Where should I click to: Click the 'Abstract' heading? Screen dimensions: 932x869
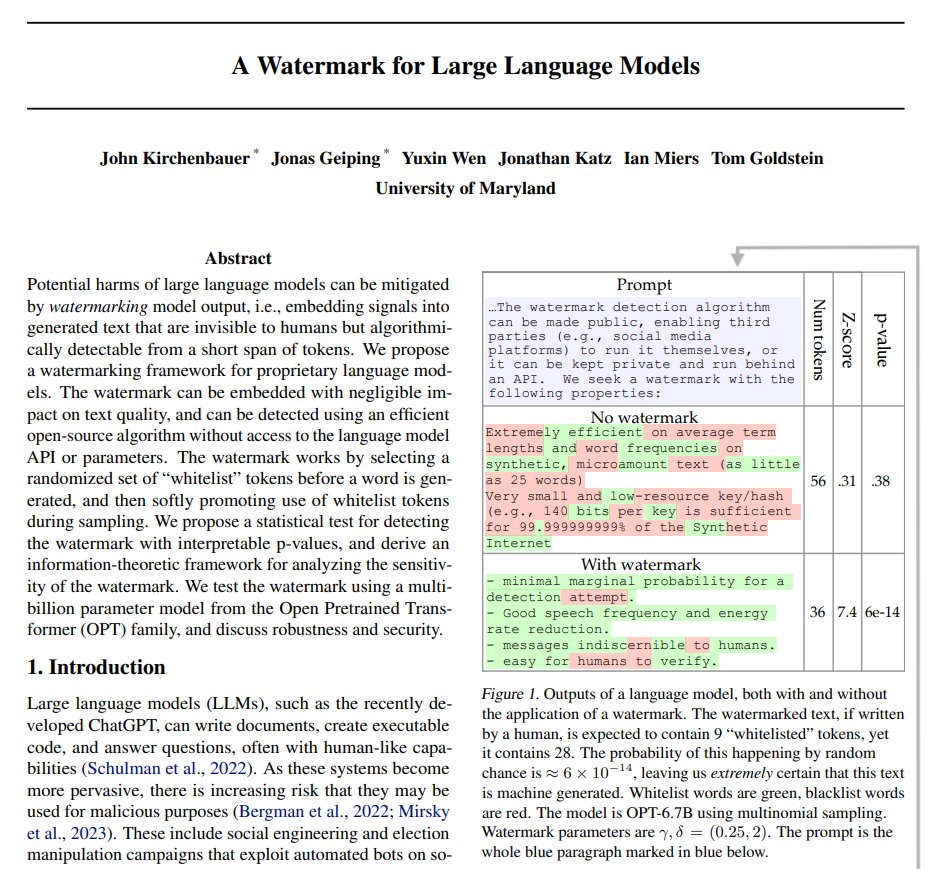(238, 258)
